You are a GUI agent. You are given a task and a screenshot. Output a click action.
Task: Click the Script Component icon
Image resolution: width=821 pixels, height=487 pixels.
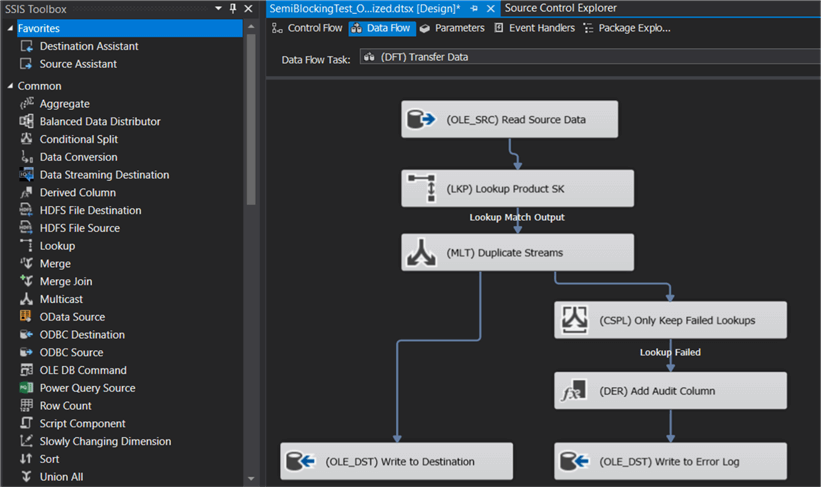pyautogui.click(x=27, y=424)
